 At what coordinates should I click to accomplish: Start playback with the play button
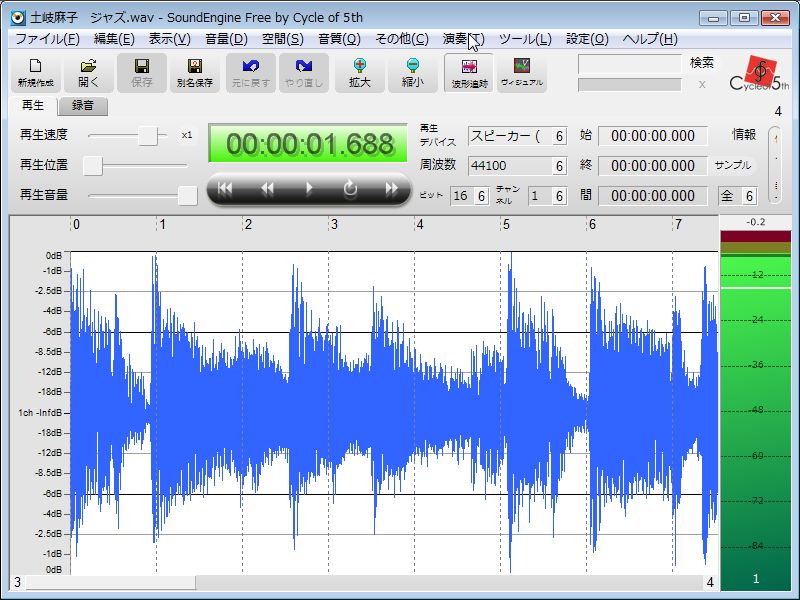[x=309, y=189]
